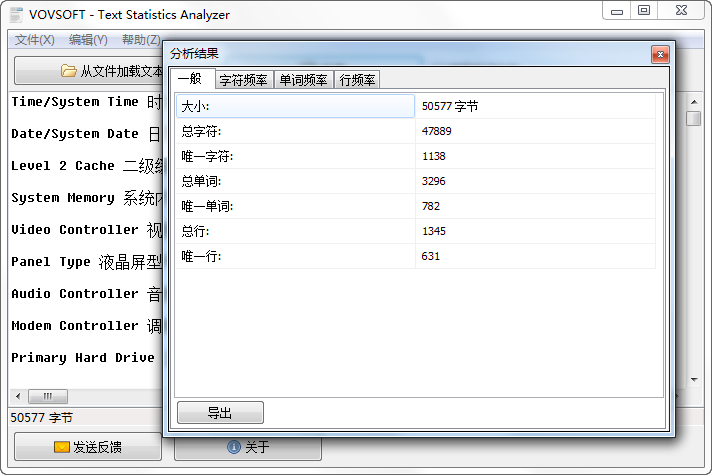Maximize the Text Statistics Analyzer window

click(644, 10)
